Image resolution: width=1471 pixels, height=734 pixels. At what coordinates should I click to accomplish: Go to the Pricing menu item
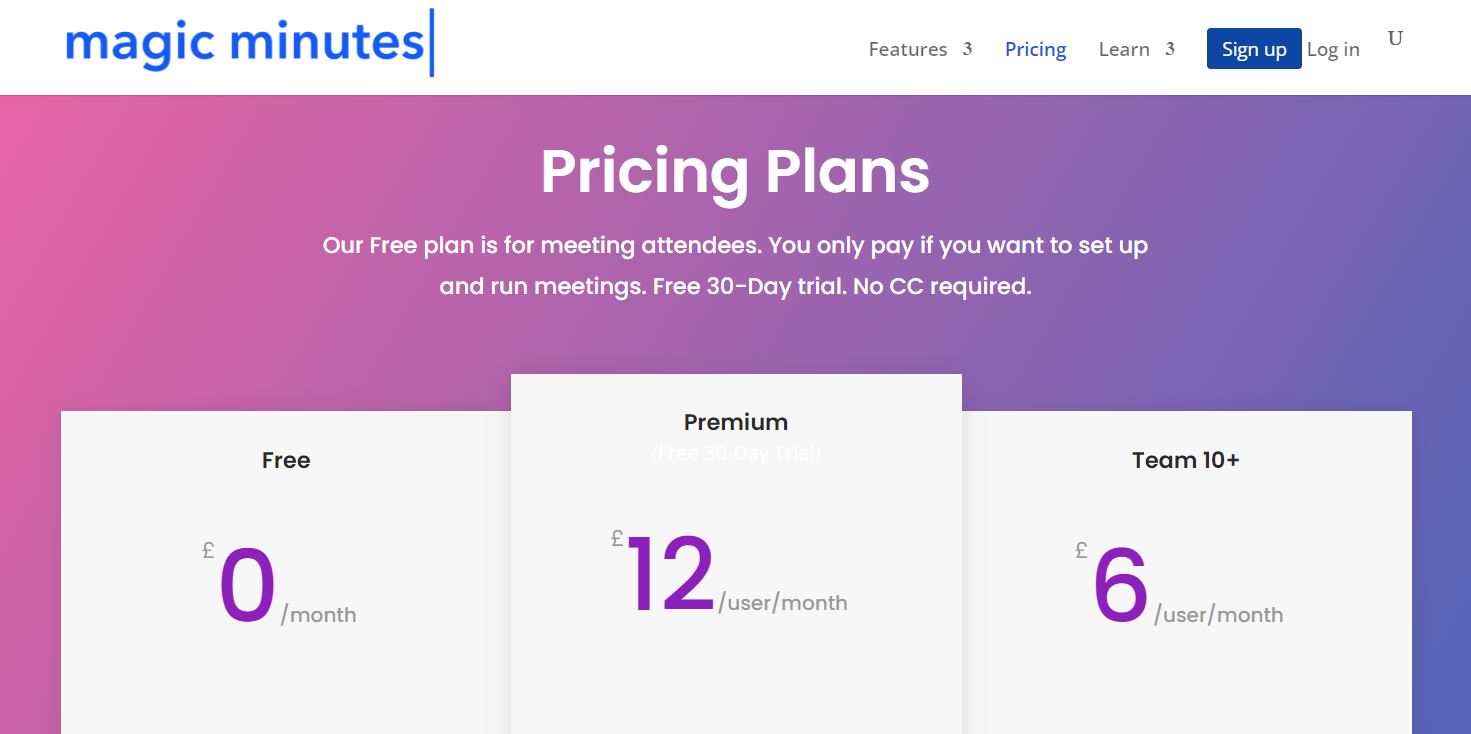click(1035, 49)
